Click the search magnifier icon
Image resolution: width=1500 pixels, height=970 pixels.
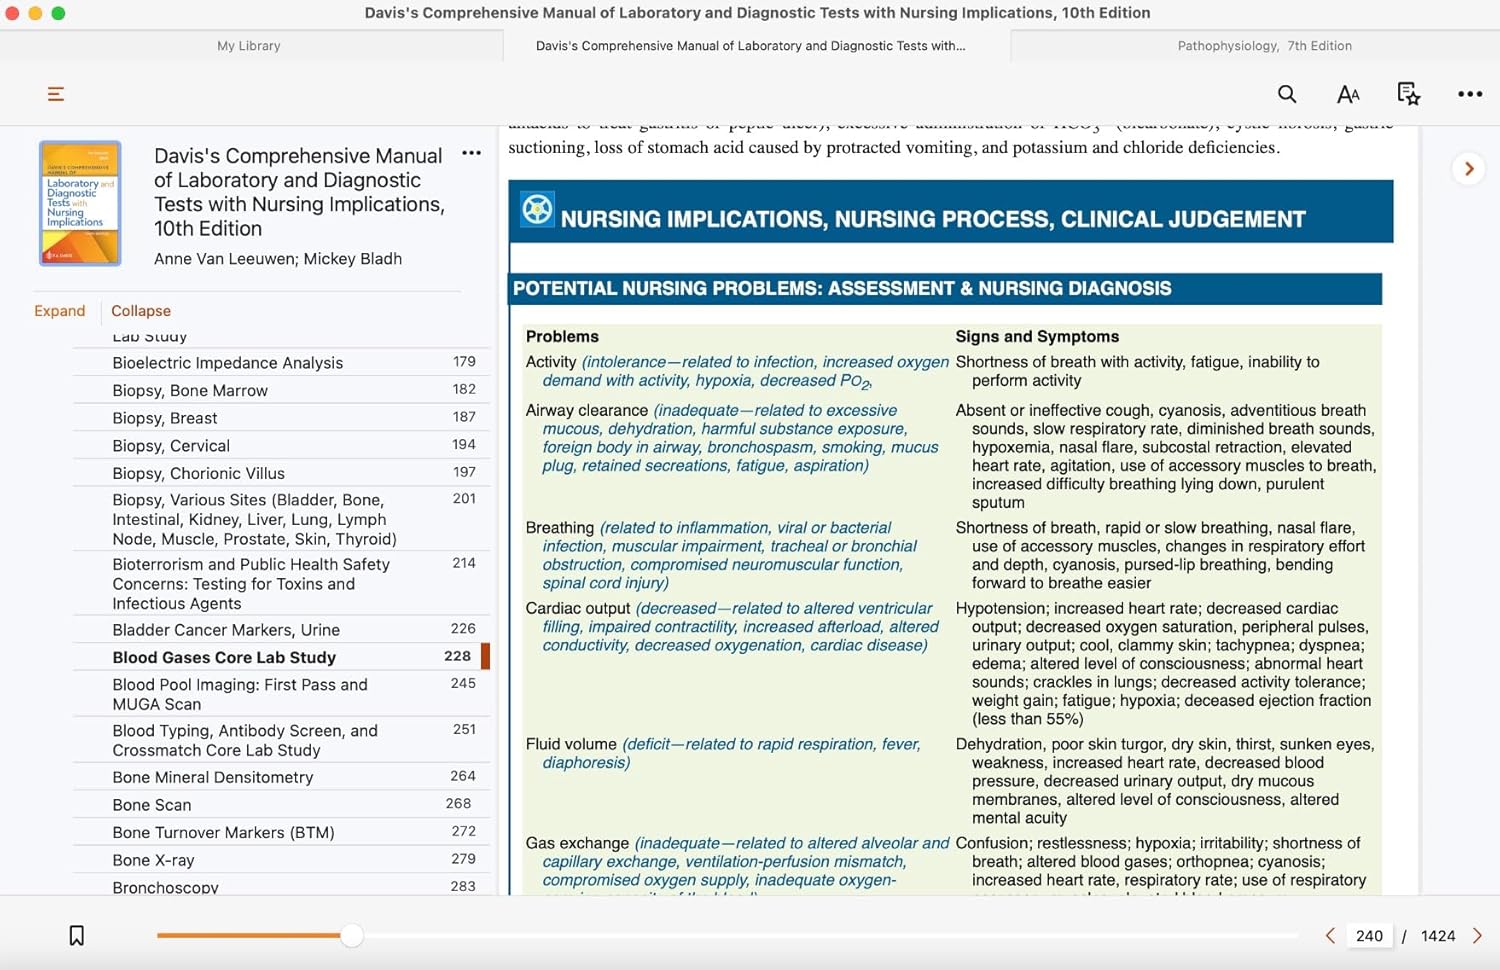(1287, 94)
